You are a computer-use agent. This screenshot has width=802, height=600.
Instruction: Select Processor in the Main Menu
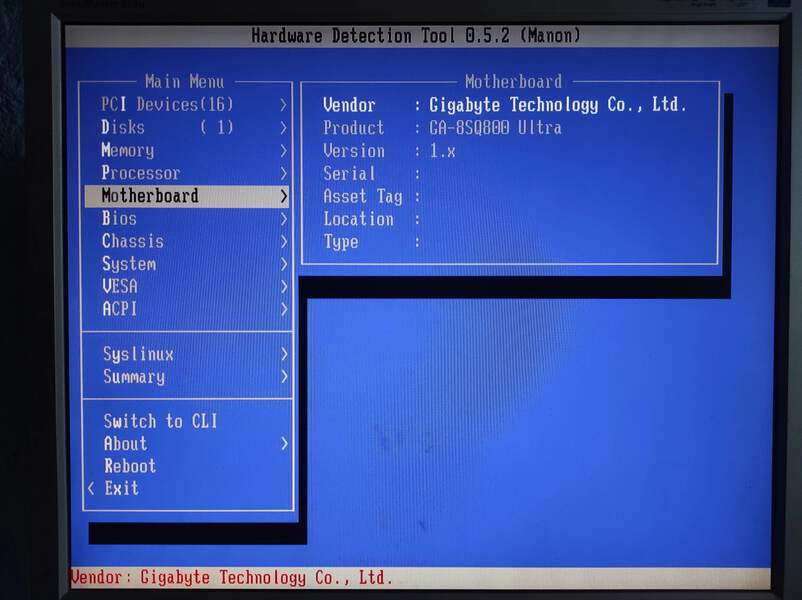tap(187, 173)
